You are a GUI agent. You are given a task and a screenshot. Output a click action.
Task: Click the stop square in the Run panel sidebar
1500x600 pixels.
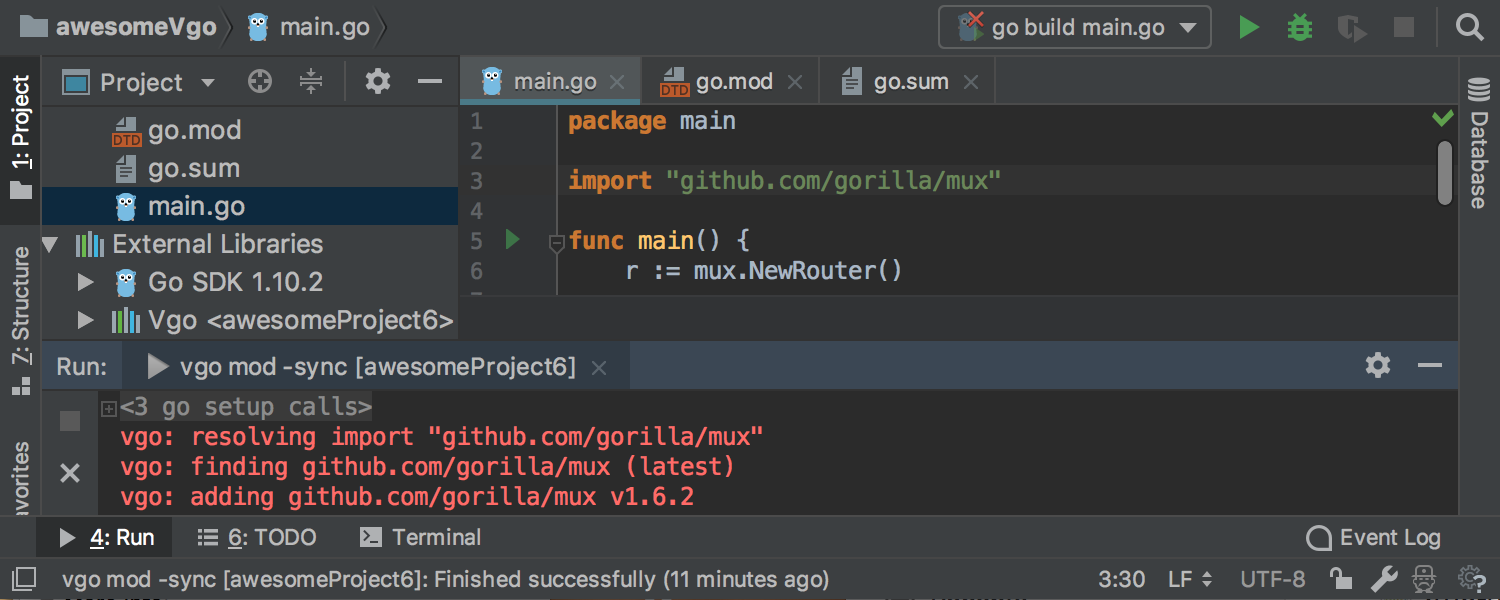click(x=70, y=421)
